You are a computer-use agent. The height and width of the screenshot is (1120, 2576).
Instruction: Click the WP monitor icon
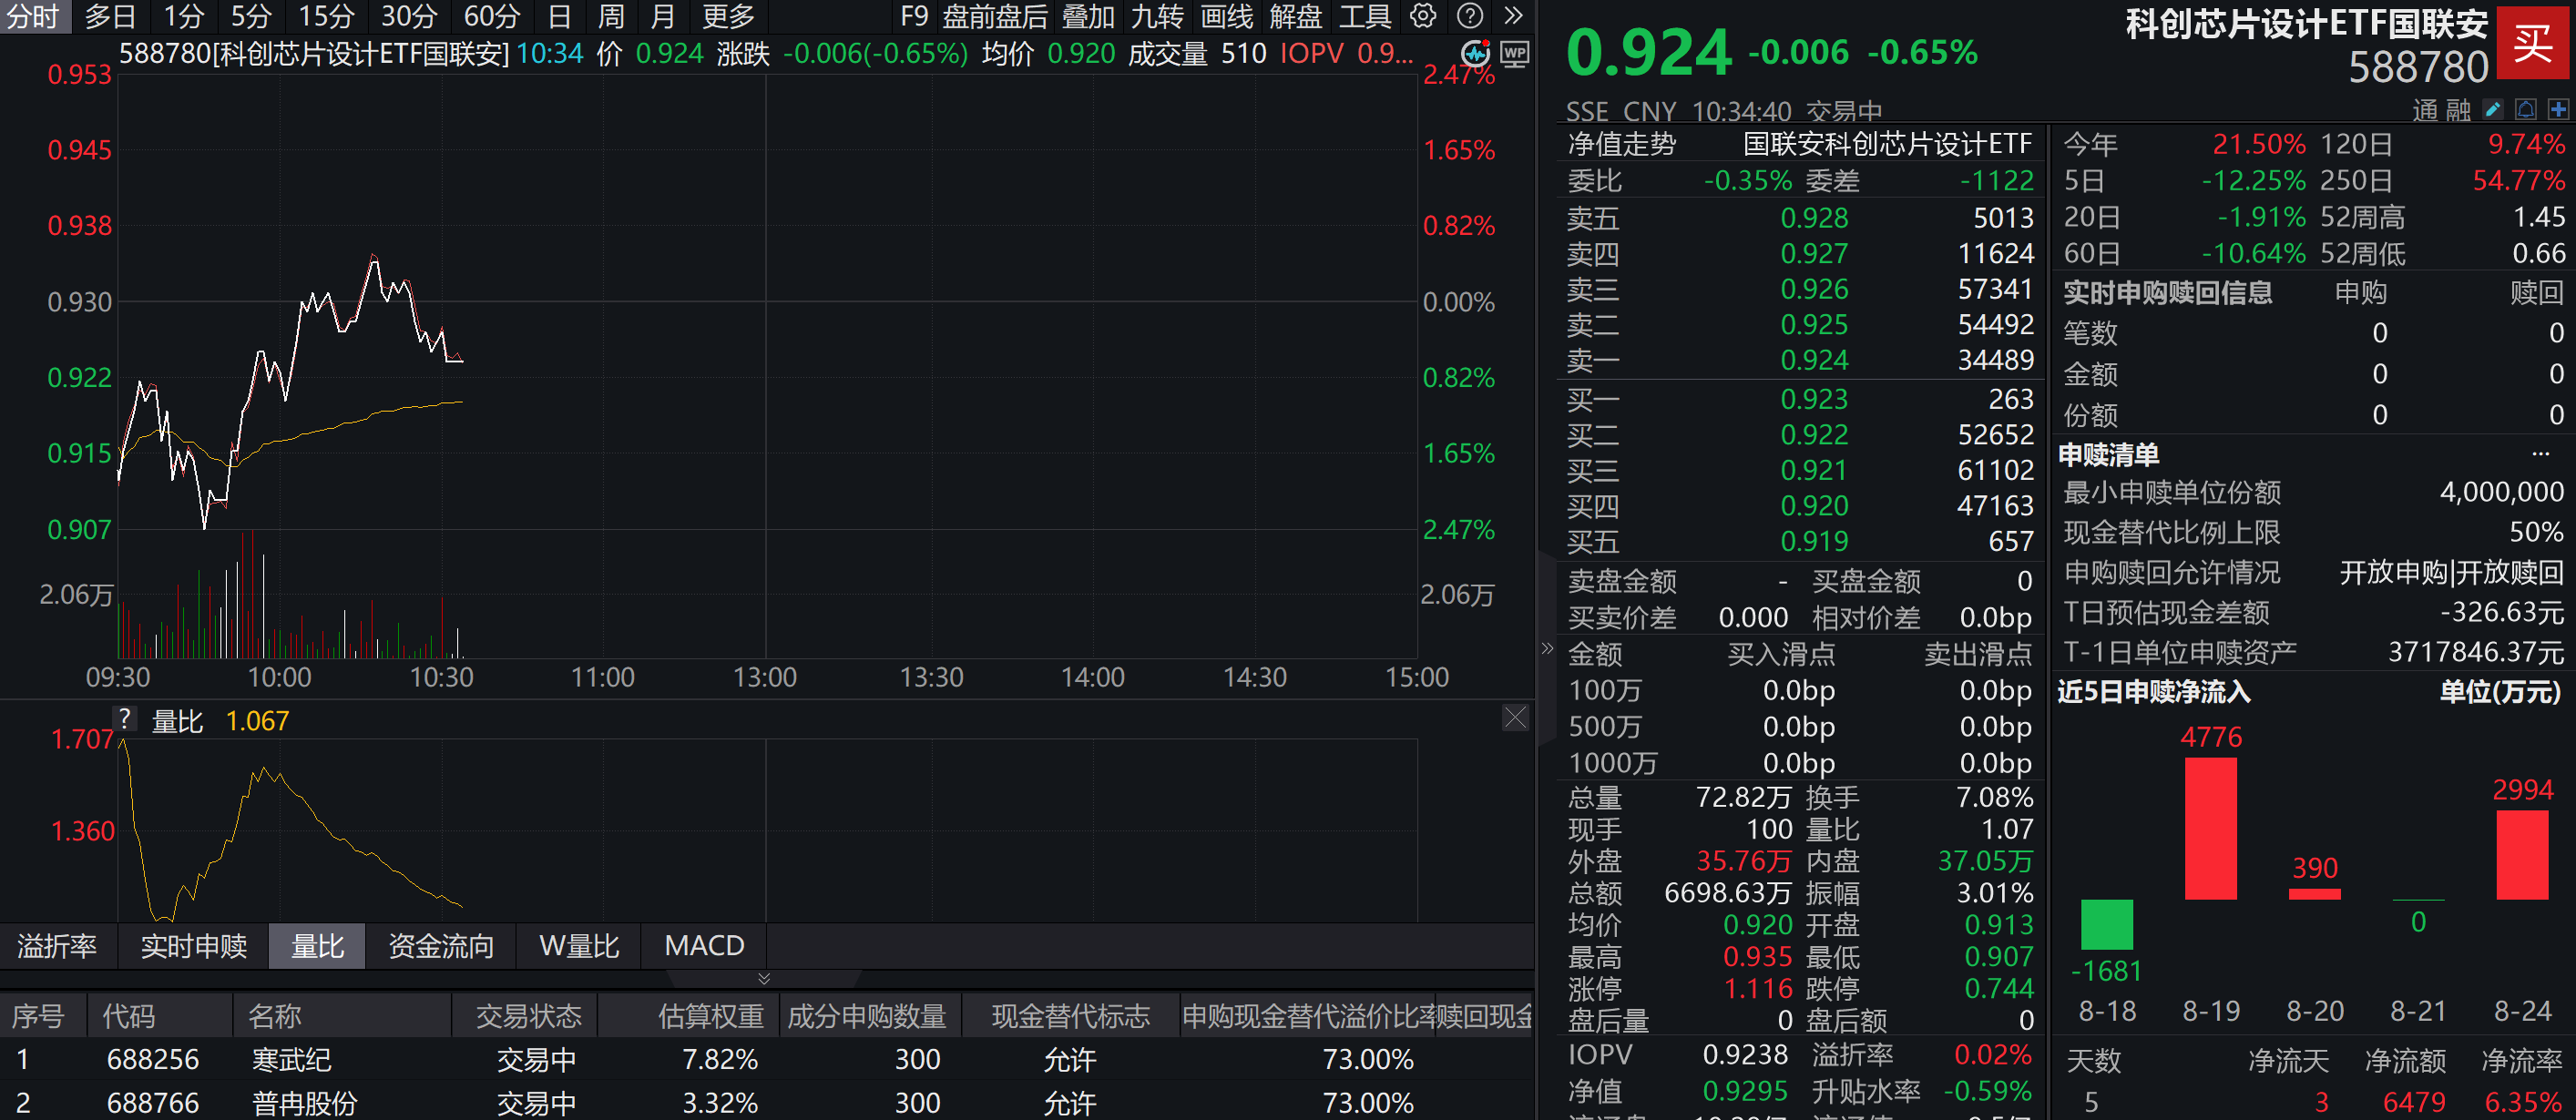pos(1515,53)
